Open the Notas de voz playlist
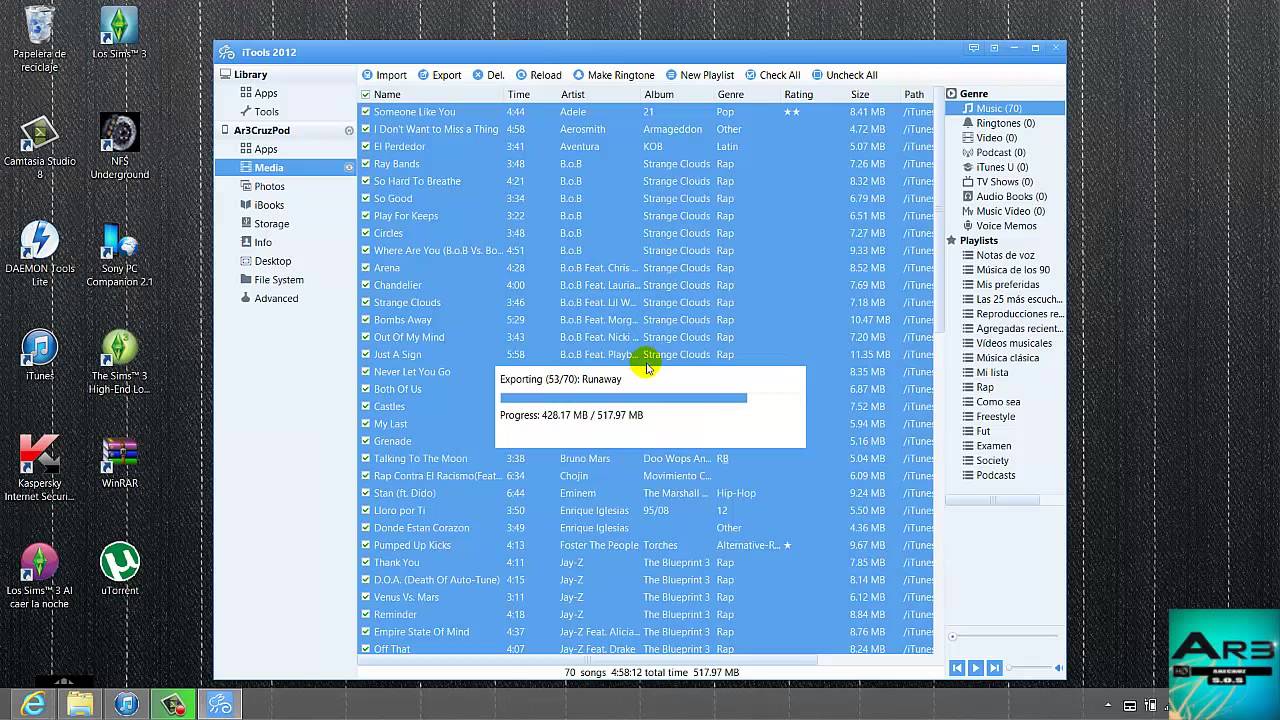 pyautogui.click(x=998, y=255)
